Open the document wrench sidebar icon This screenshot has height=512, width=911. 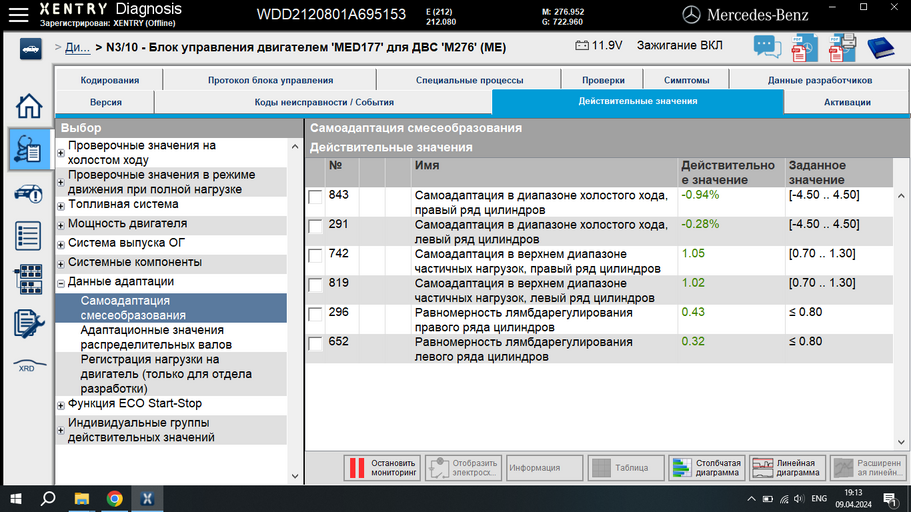[29, 323]
